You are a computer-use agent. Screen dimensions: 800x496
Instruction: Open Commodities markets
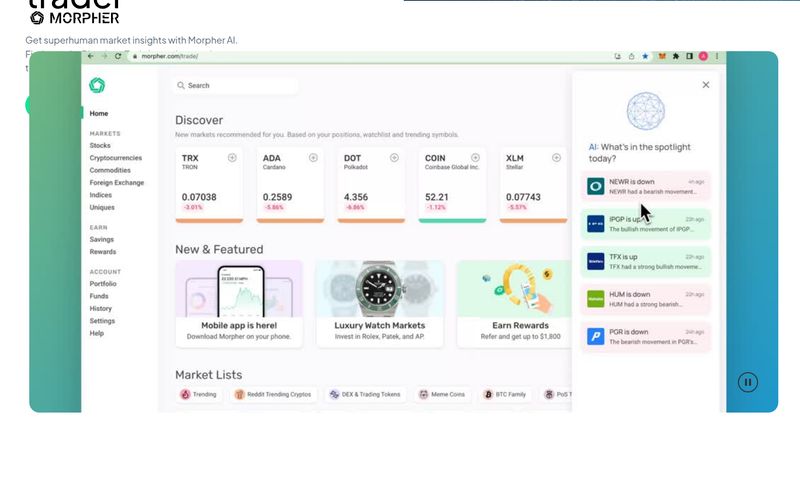point(110,170)
